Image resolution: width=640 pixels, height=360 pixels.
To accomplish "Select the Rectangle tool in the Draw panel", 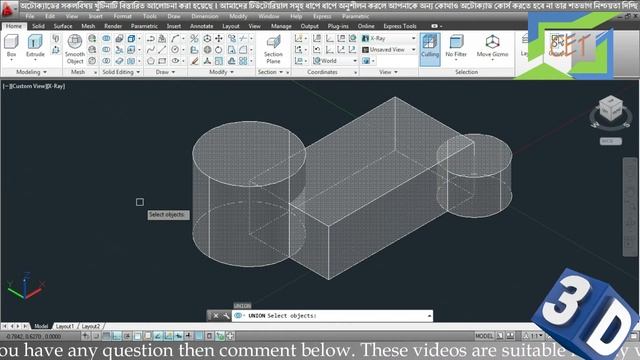I will click(162, 61).
